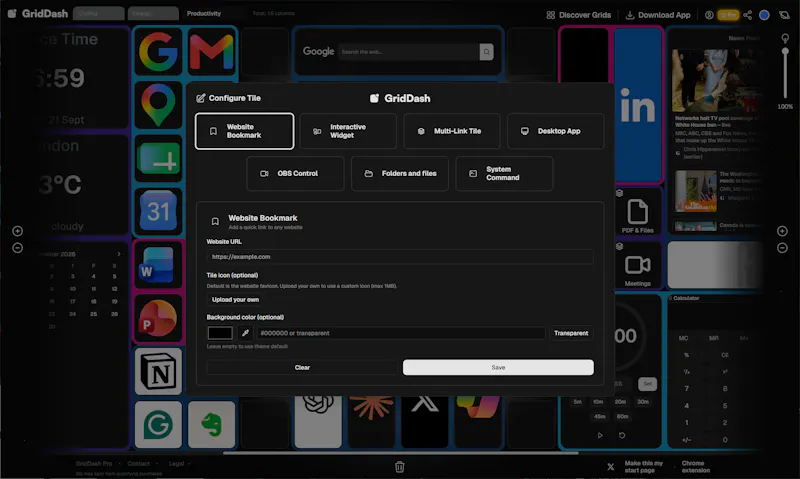This screenshot has height=479, width=800.
Task: Open the Copilot tile
Action: coord(478,421)
